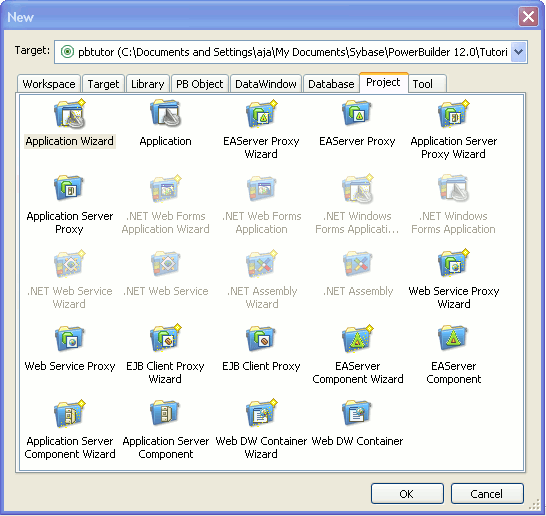Click the "EAServer Proxy" label text
The image size is (546, 516).
(357, 141)
